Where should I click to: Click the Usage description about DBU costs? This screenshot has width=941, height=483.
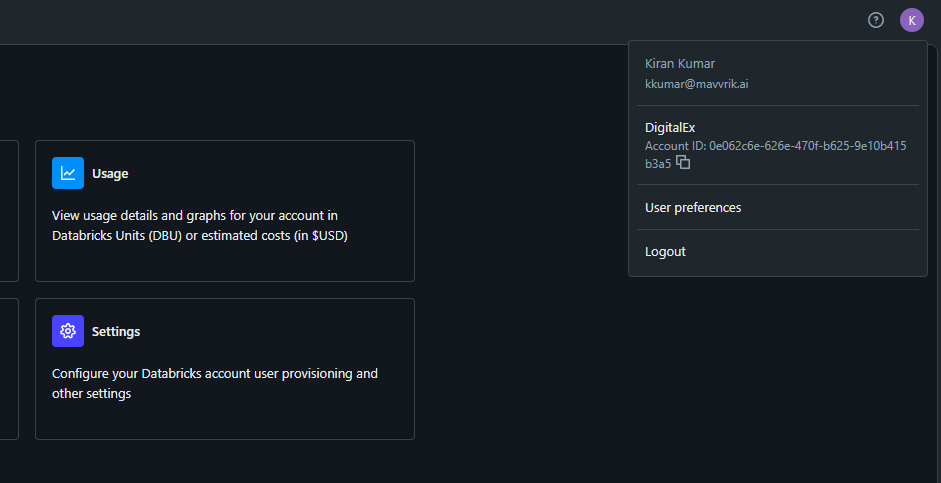(x=199, y=226)
